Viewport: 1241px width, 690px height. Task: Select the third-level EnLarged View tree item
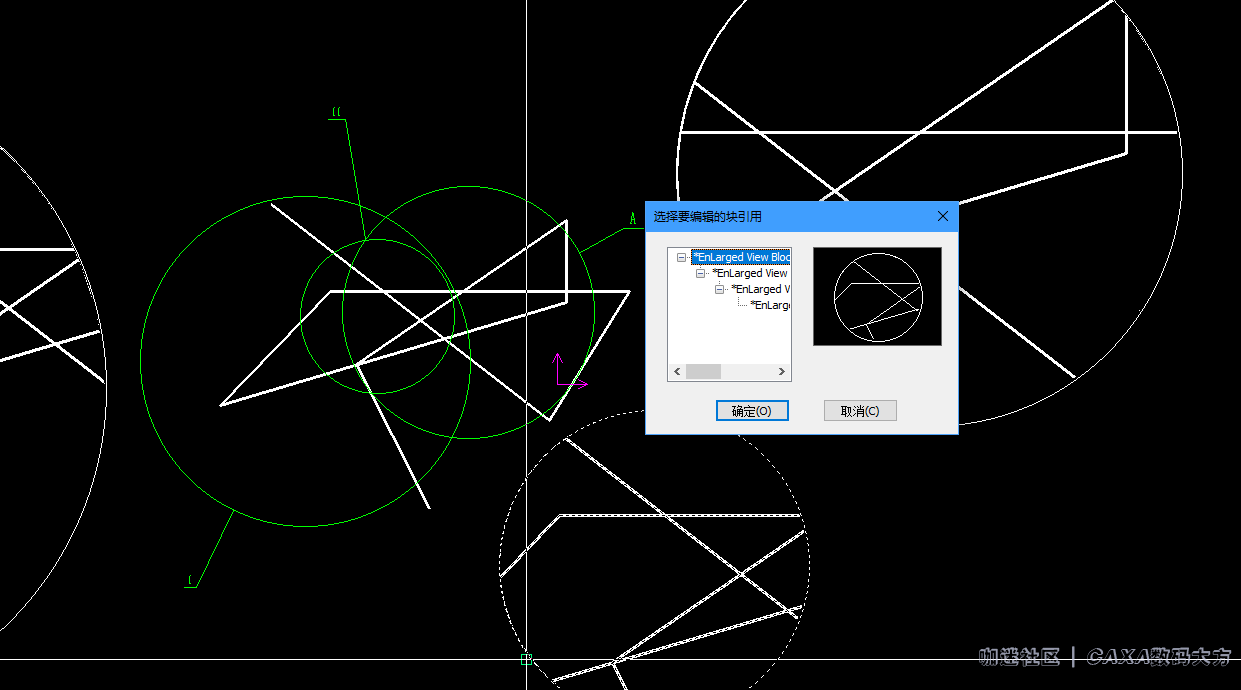point(760,289)
